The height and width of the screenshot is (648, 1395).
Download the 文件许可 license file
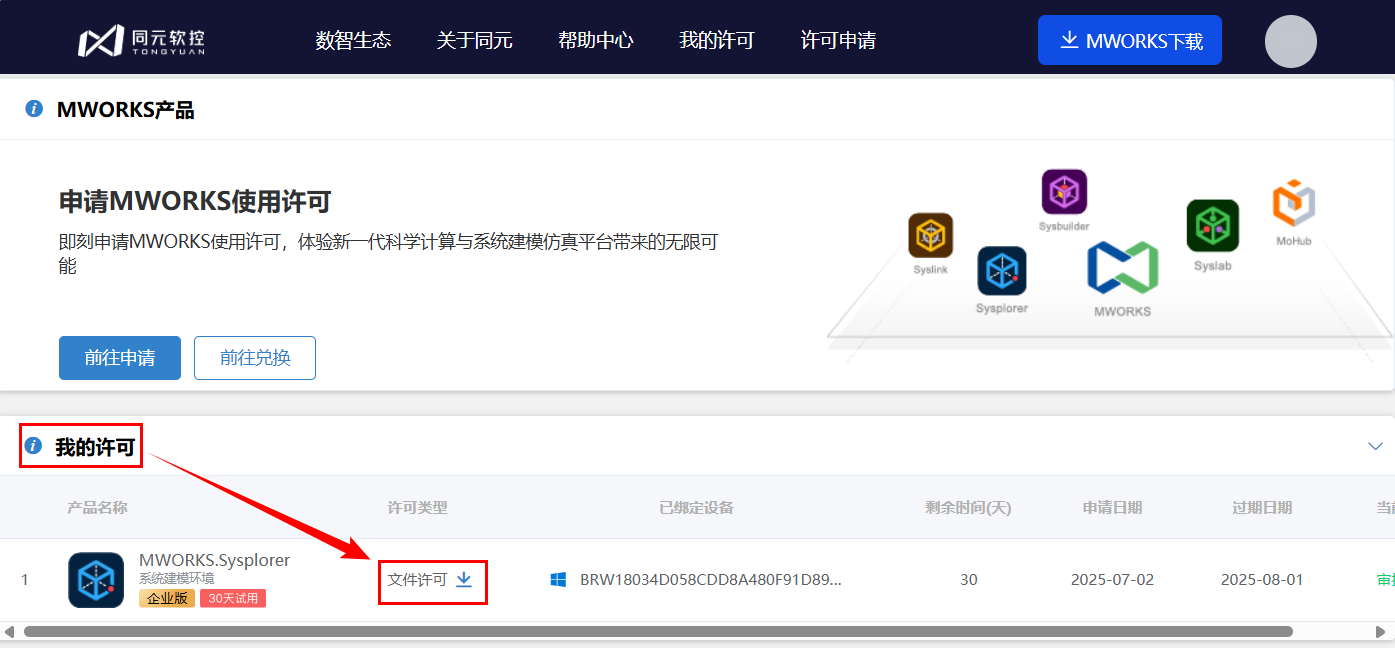464,580
